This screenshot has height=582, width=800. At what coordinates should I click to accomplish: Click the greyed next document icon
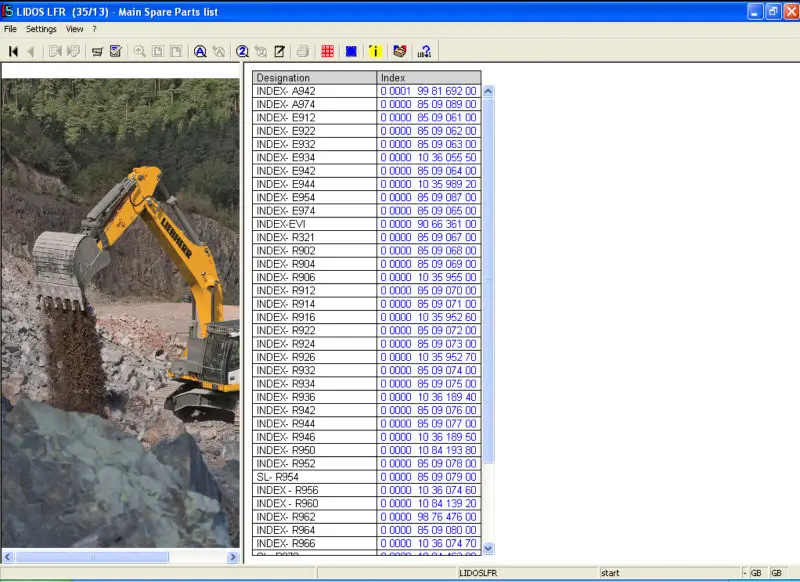pos(73,51)
